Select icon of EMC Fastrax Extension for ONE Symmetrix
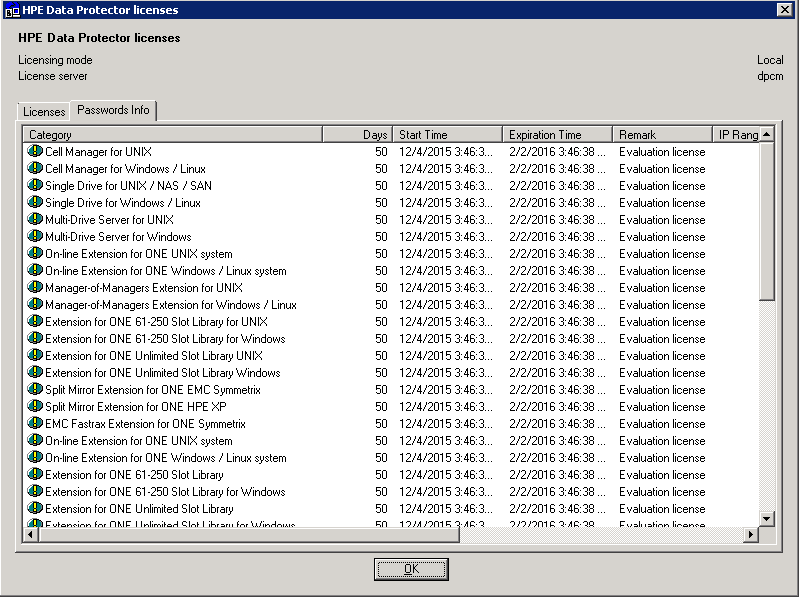Image resolution: width=799 pixels, height=597 pixels. (x=35, y=423)
